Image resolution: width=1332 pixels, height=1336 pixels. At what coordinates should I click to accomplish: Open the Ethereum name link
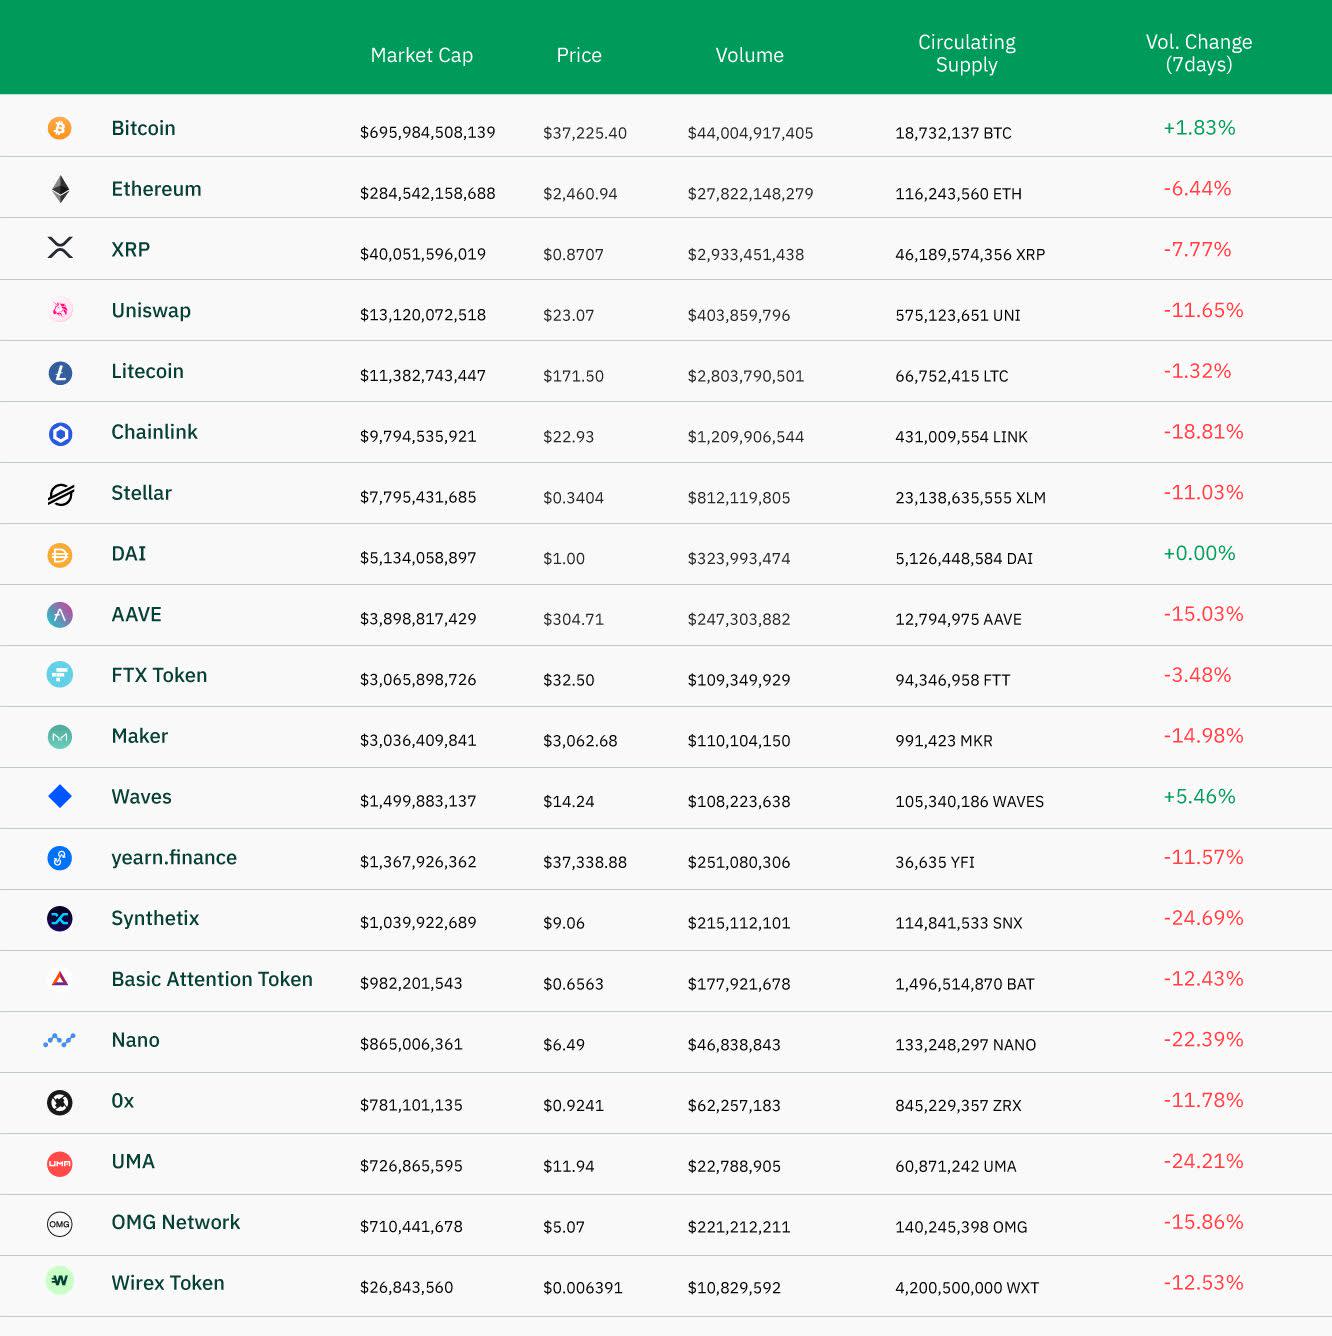click(x=156, y=189)
